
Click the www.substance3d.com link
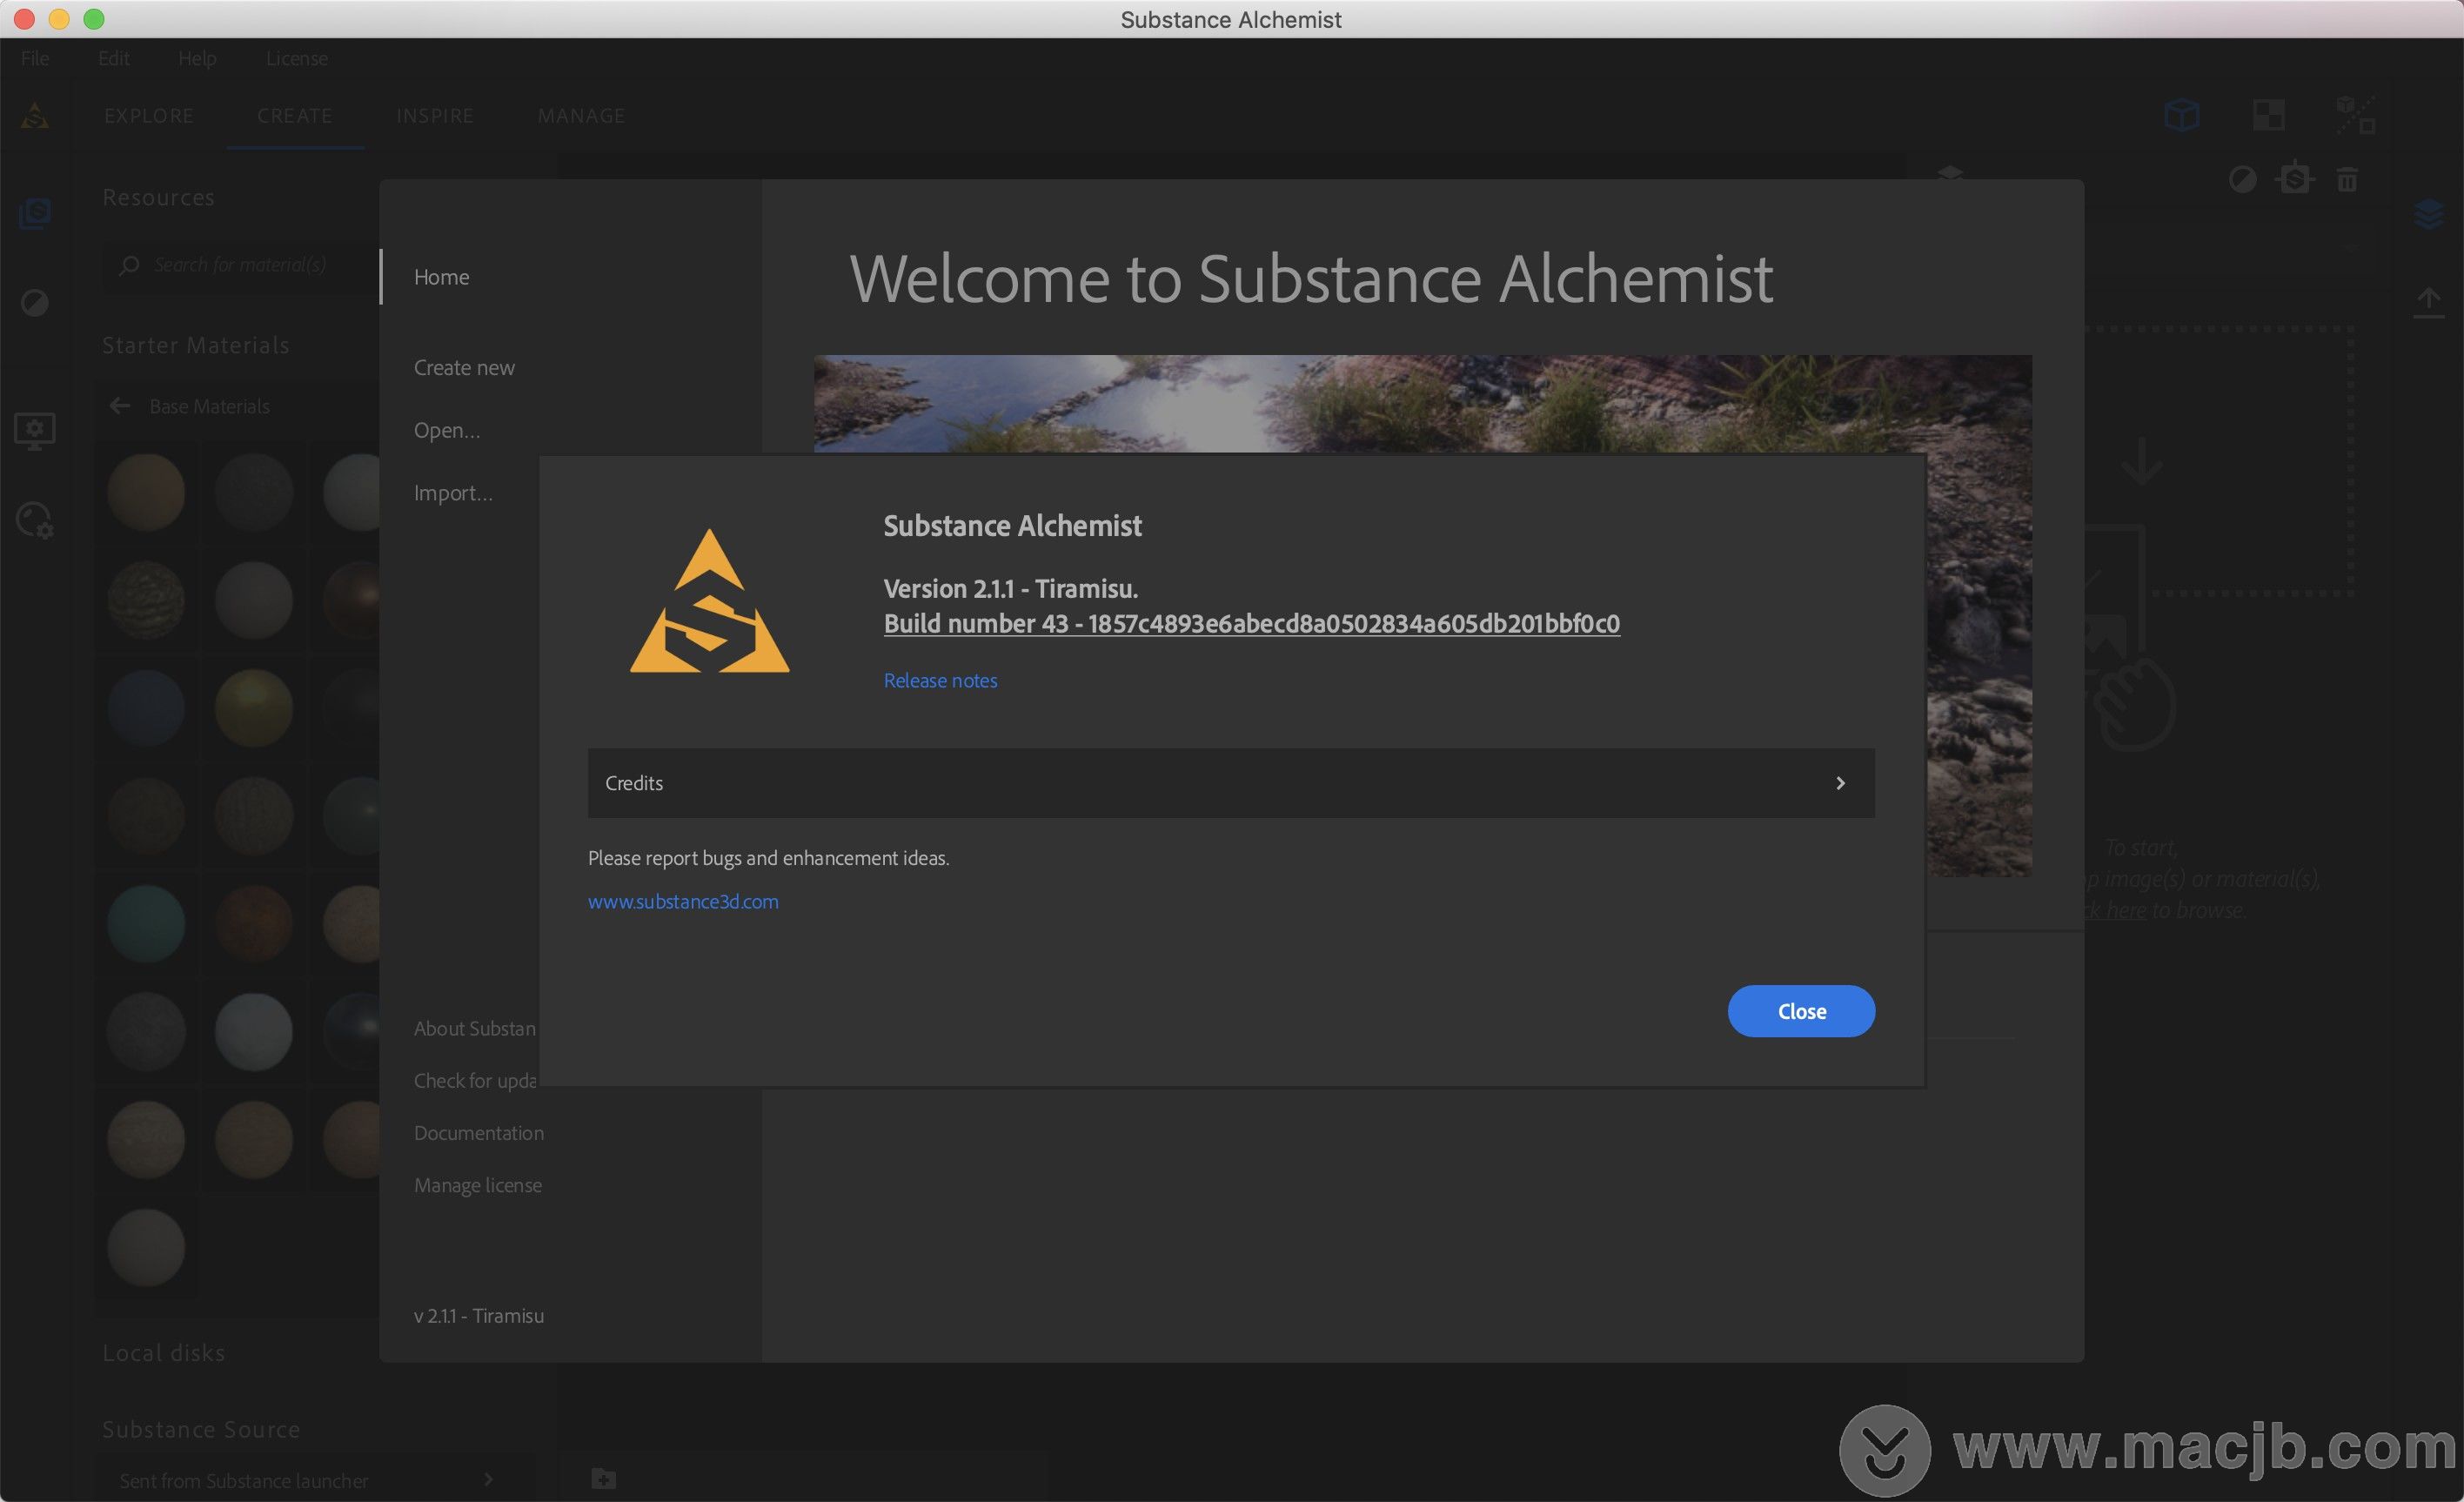tap(683, 898)
